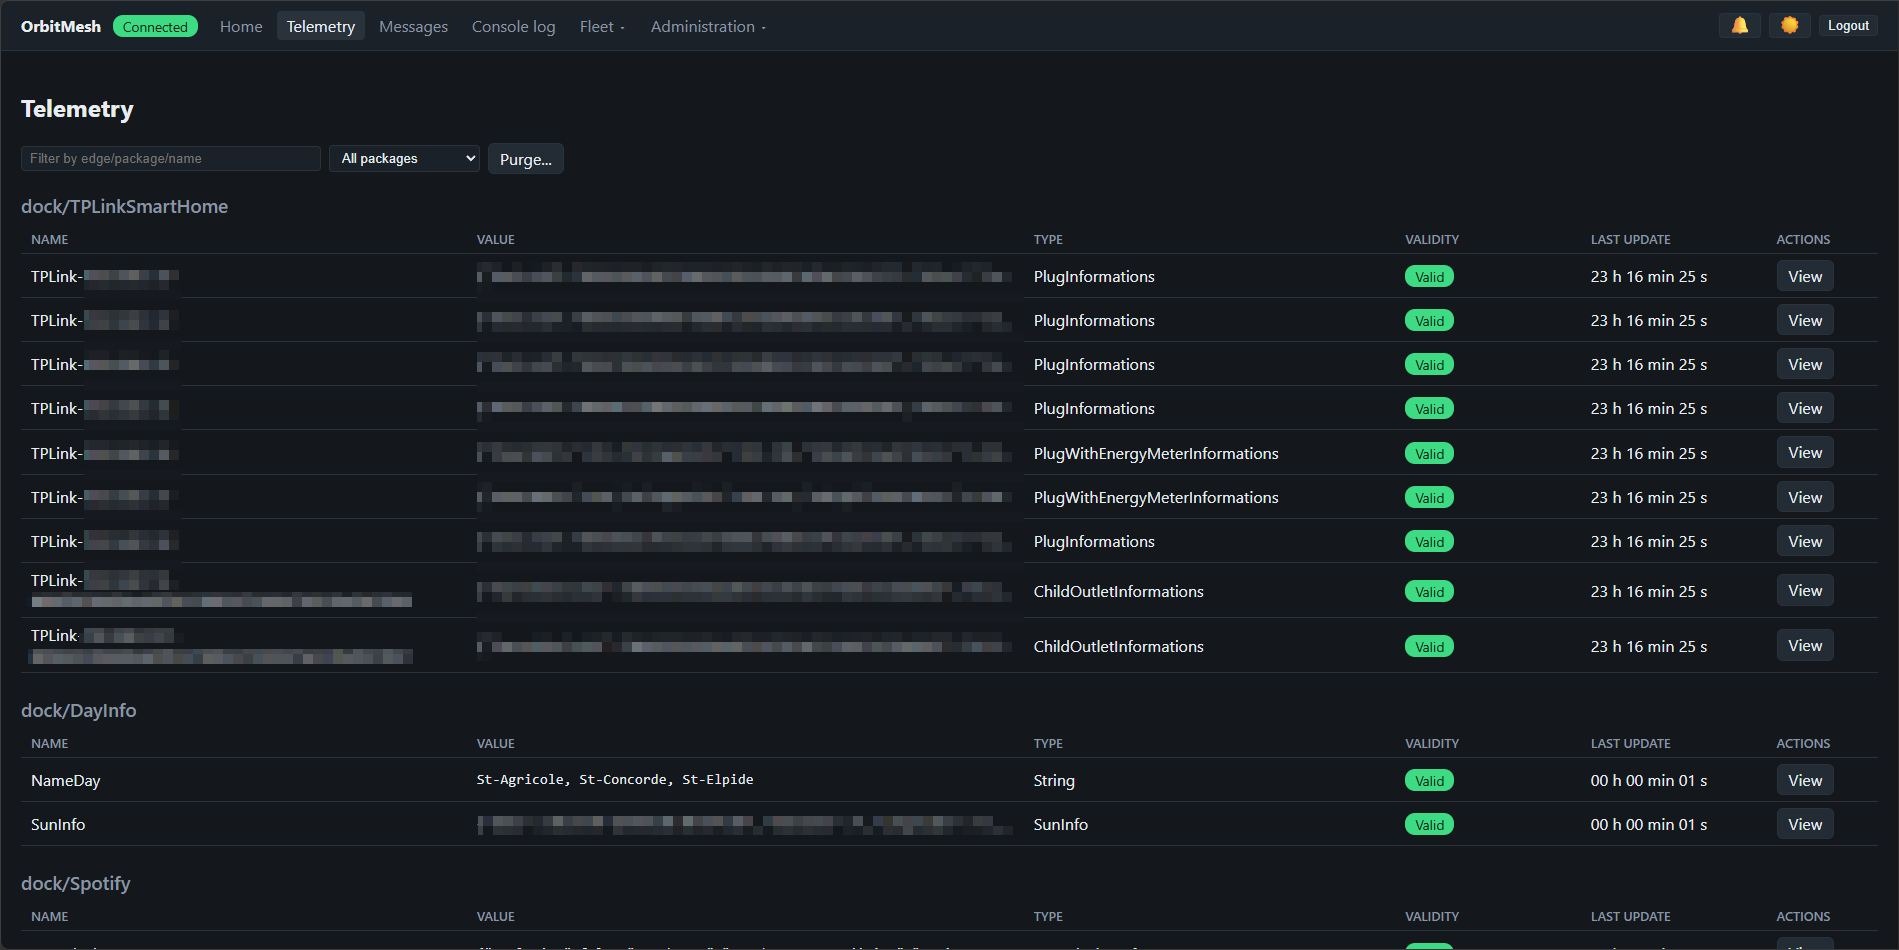The width and height of the screenshot is (1899, 950).
Task: Click the SunInfo type cell
Action: [x=1060, y=824]
